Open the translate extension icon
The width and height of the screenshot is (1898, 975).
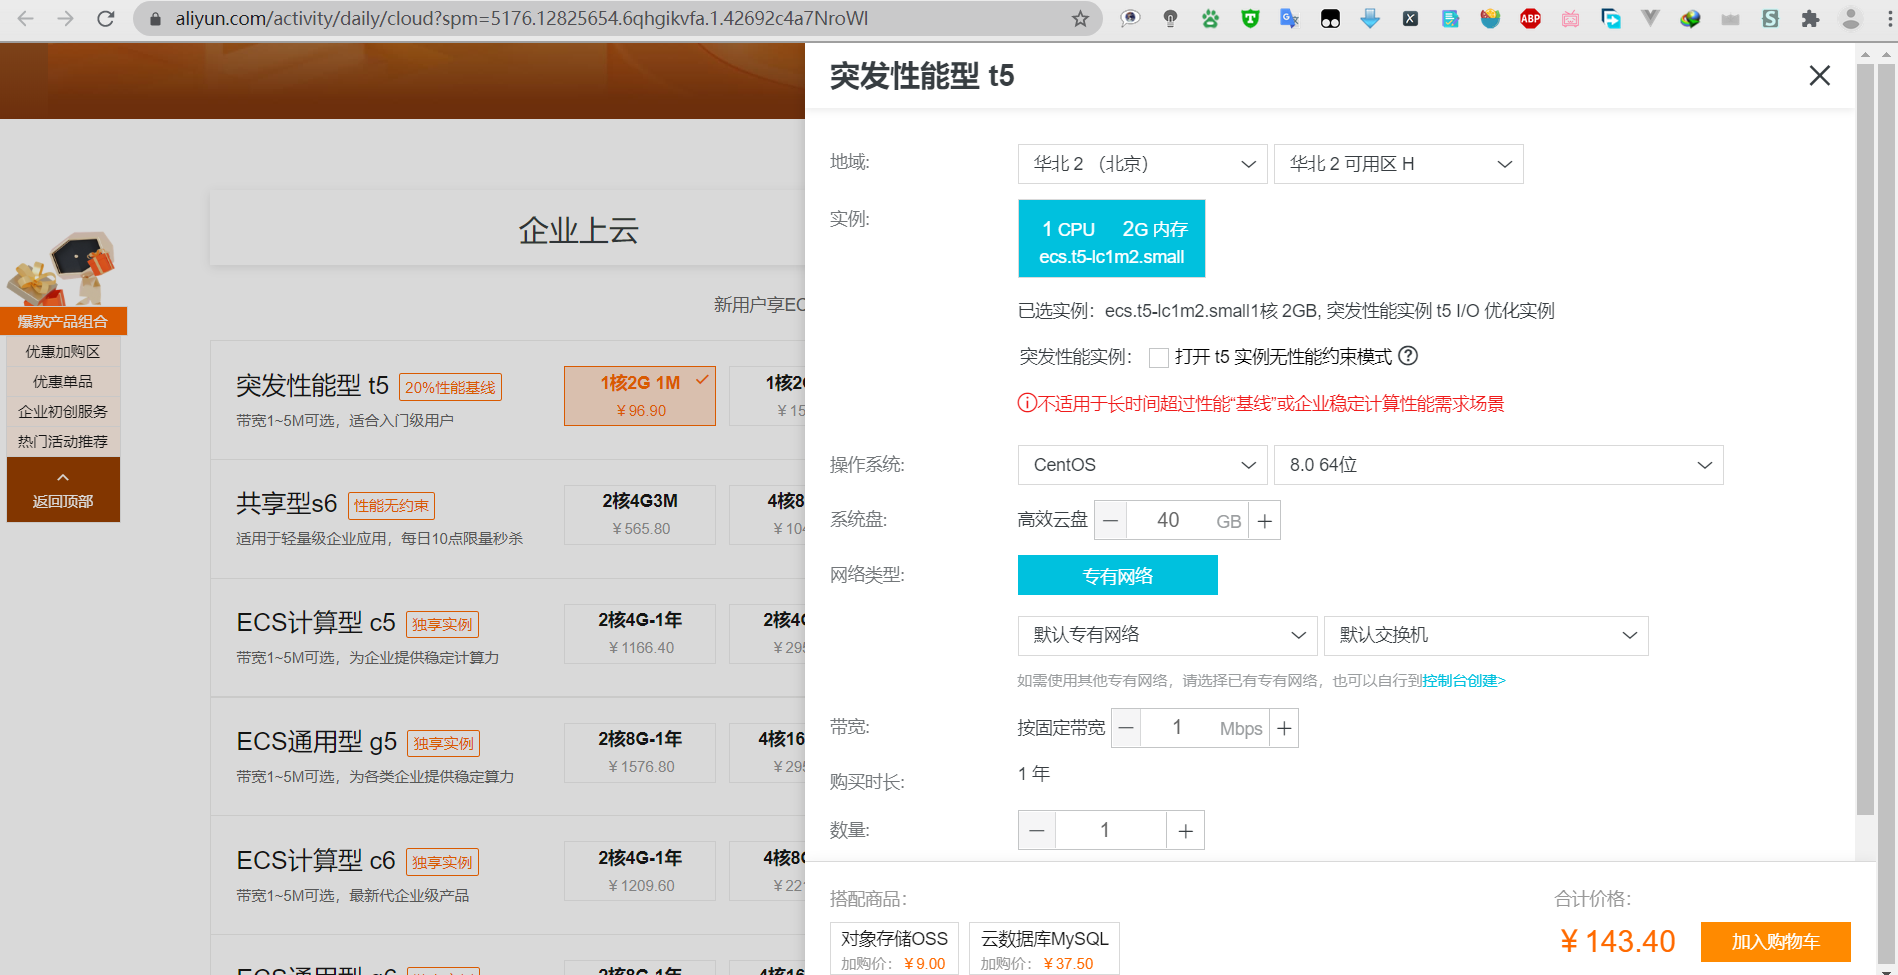(1290, 18)
